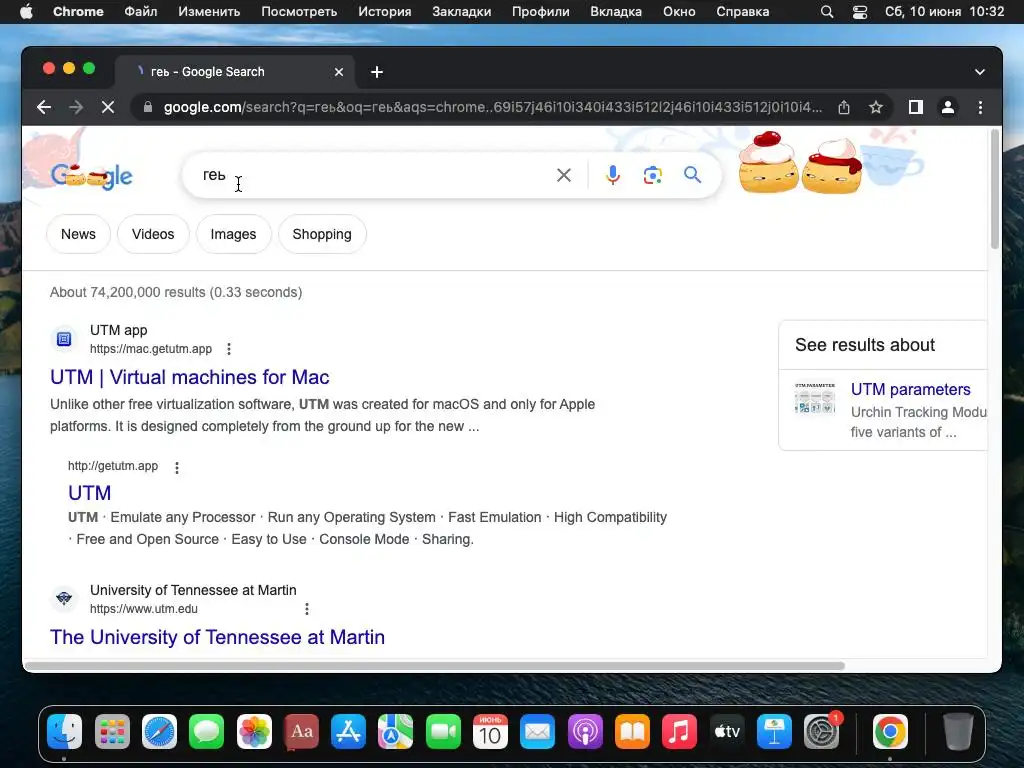
Task: Open Control Center in menu bar
Action: coord(860,12)
